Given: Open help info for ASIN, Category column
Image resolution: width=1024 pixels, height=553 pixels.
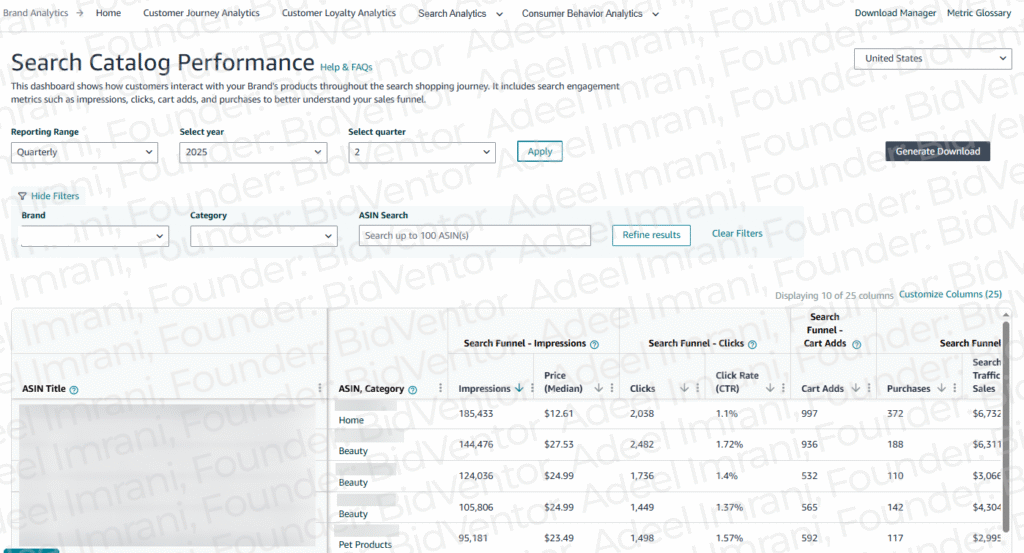Looking at the screenshot, I should pyautogui.click(x=413, y=390).
